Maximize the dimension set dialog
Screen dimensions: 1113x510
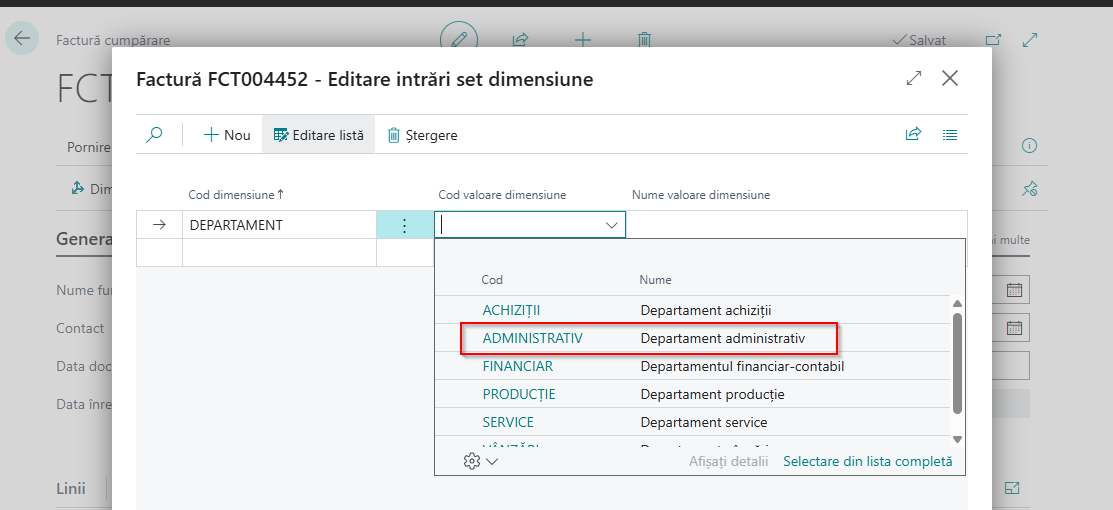click(x=914, y=79)
